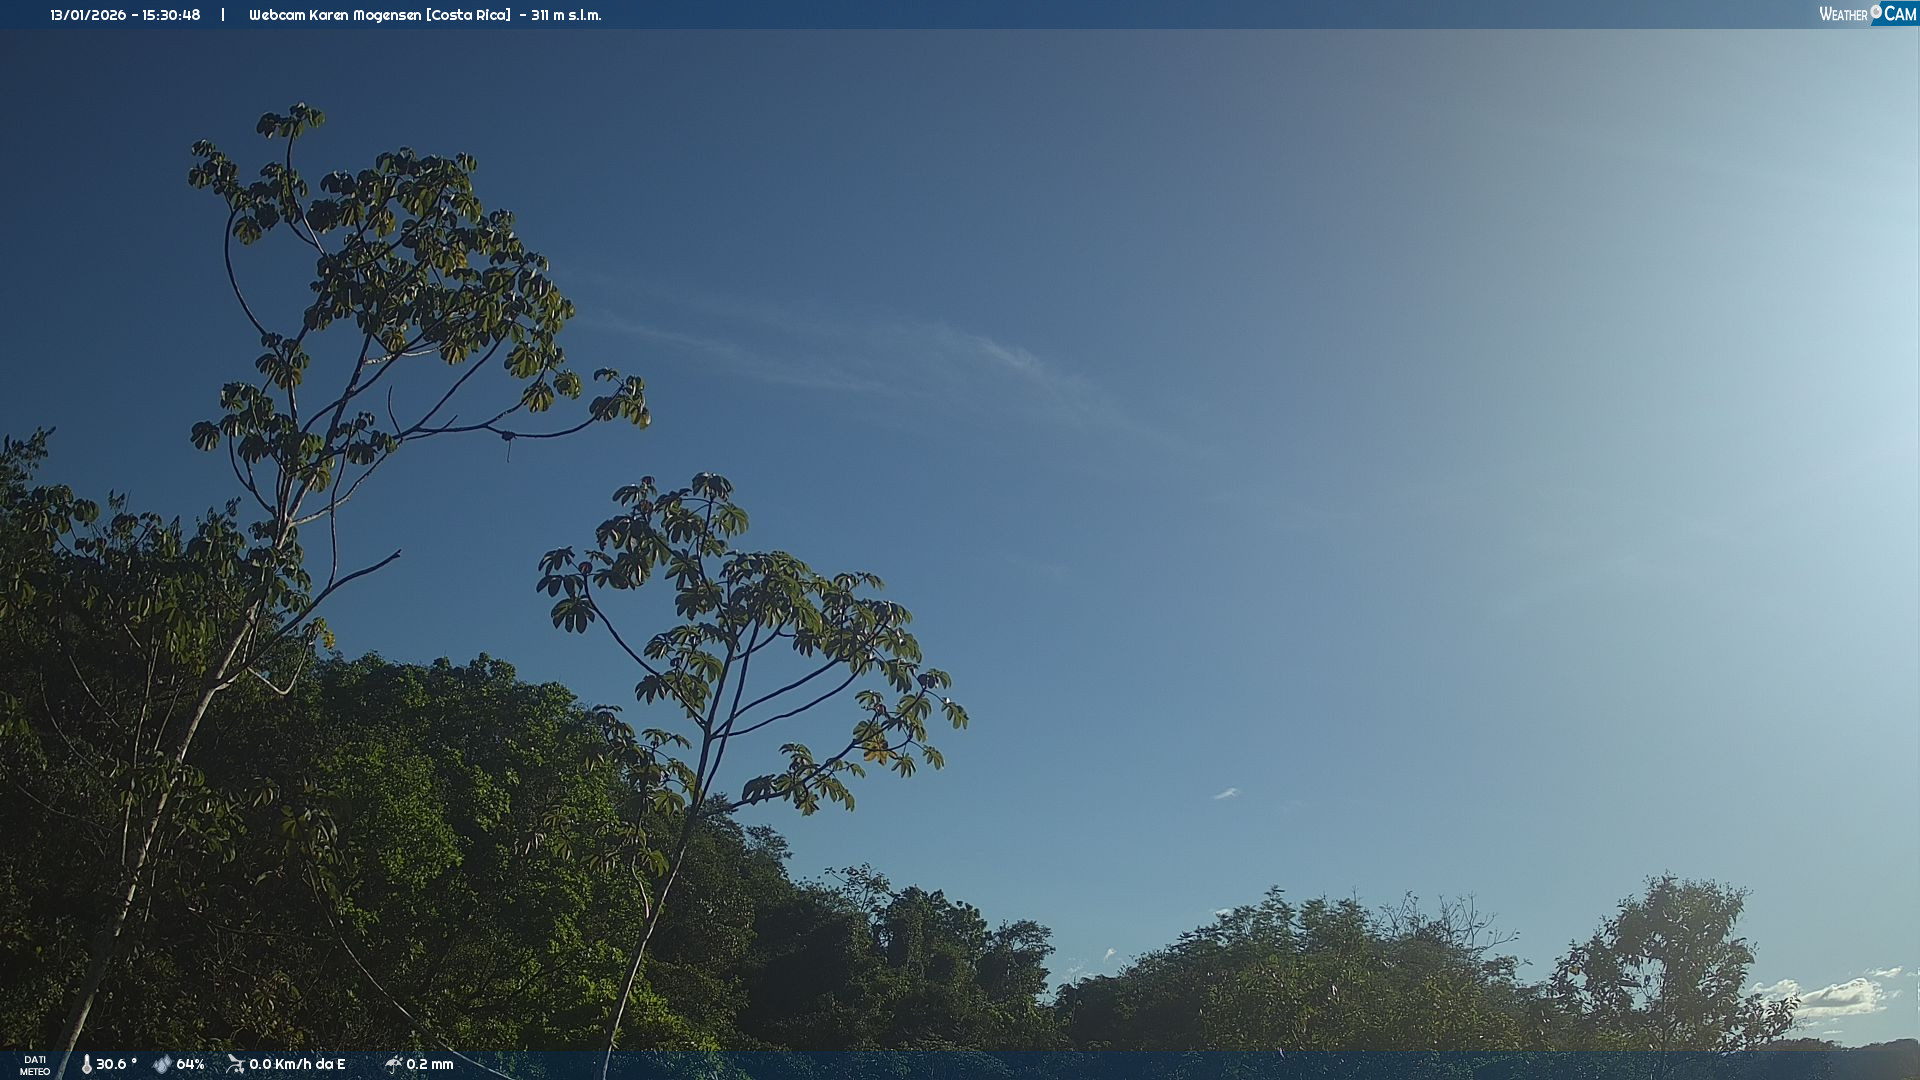Viewport: 1920px width, 1080px height.
Task: Click the rain umbrella precipitation icon
Action: tap(393, 1064)
